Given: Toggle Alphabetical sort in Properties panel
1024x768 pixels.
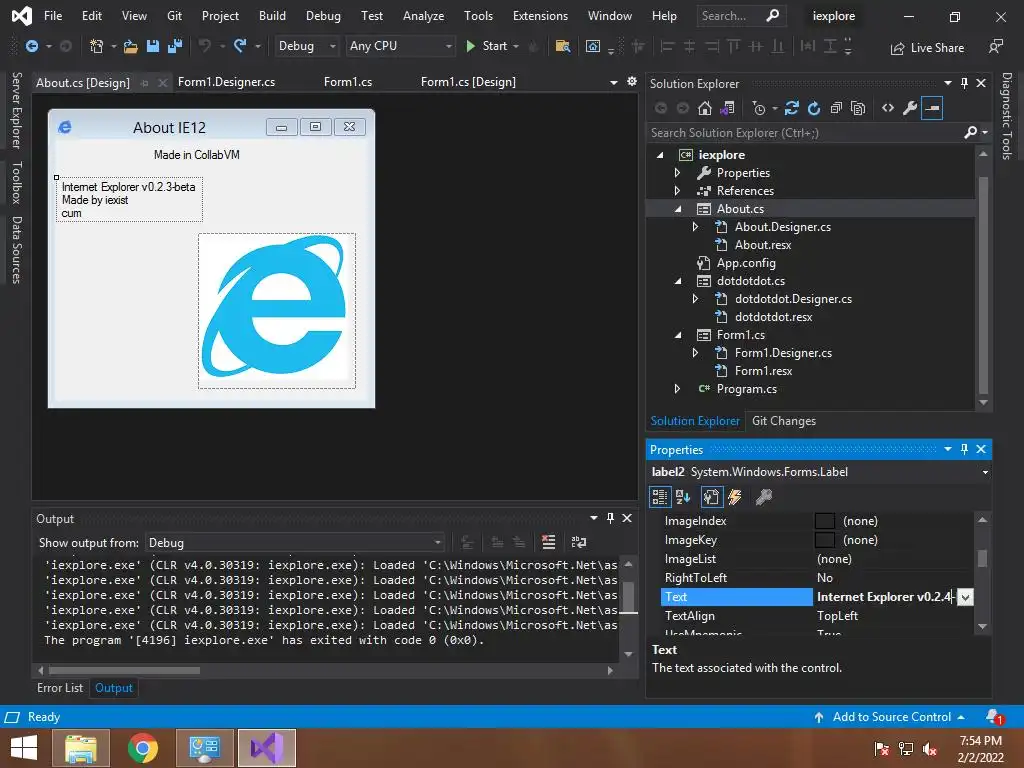Looking at the screenshot, I should point(683,497).
